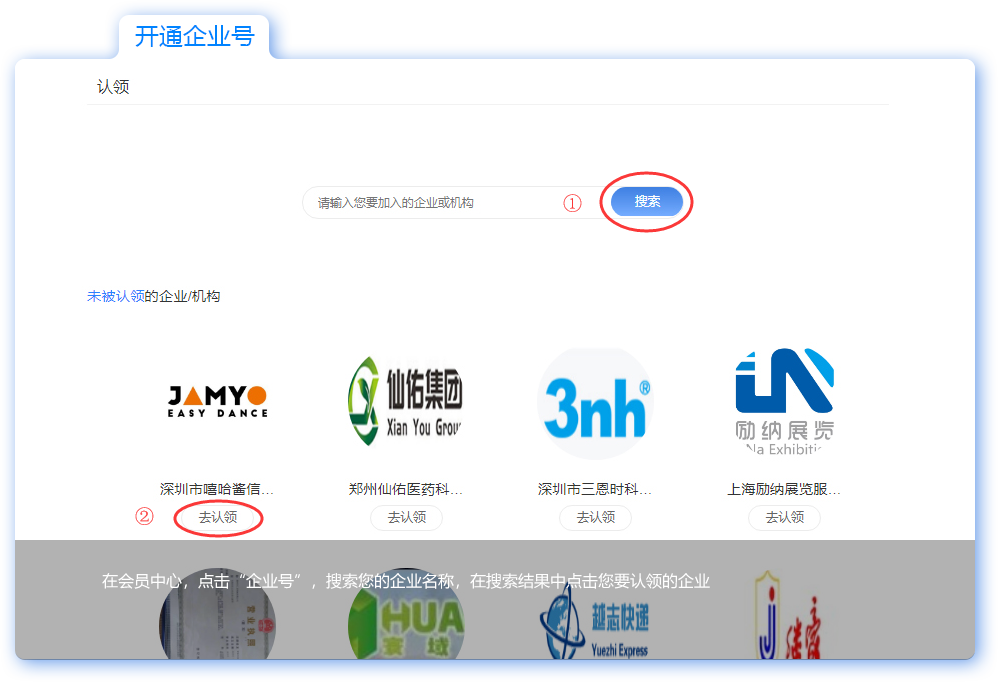The width and height of the screenshot is (998, 682).
Task: Click the company name 上海励纳展览服…
Action: [x=784, y=489]
